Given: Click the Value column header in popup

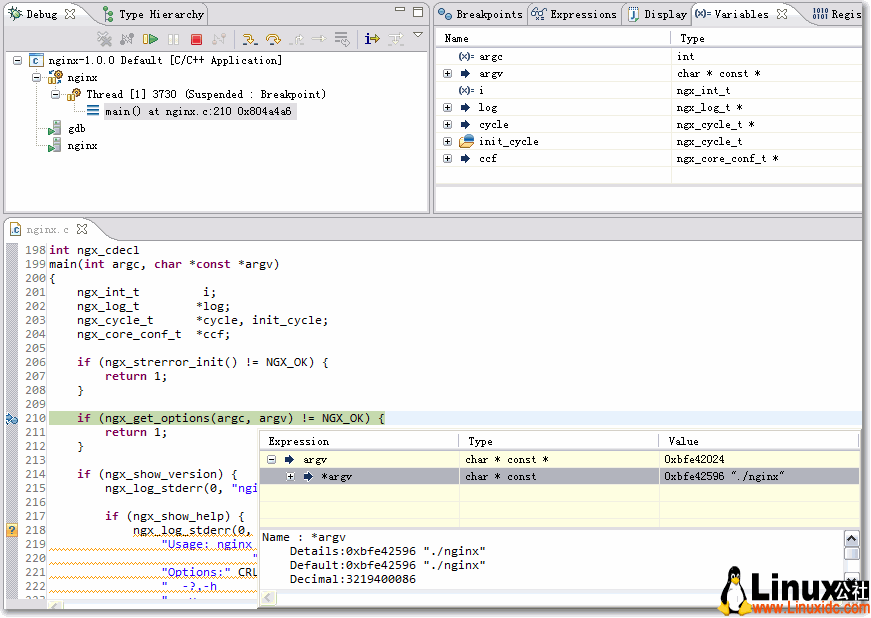Looking at the screenshot, I should (x=683, y=441).
